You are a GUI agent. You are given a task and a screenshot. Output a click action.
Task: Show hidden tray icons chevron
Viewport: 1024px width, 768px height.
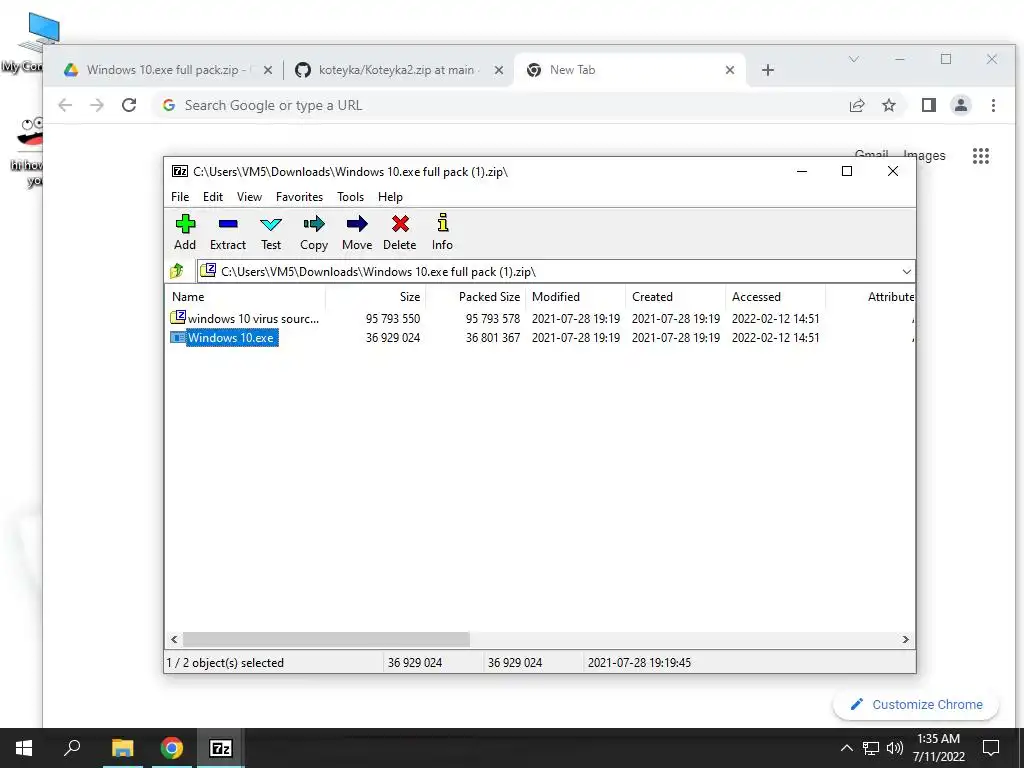tap(846, 748)
